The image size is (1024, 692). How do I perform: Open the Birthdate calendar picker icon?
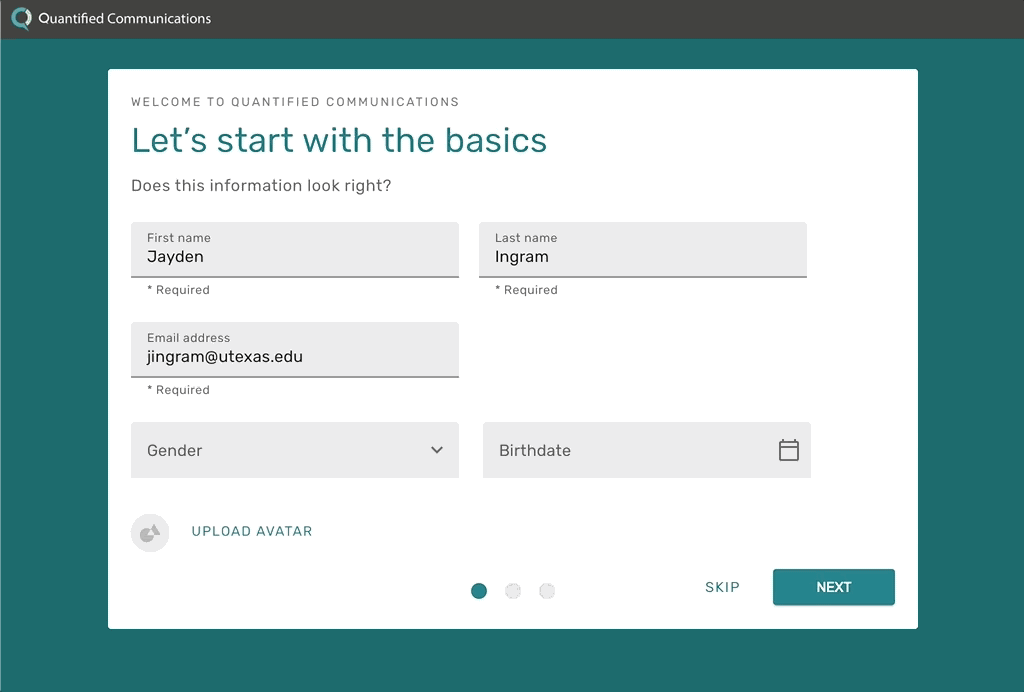788,450
